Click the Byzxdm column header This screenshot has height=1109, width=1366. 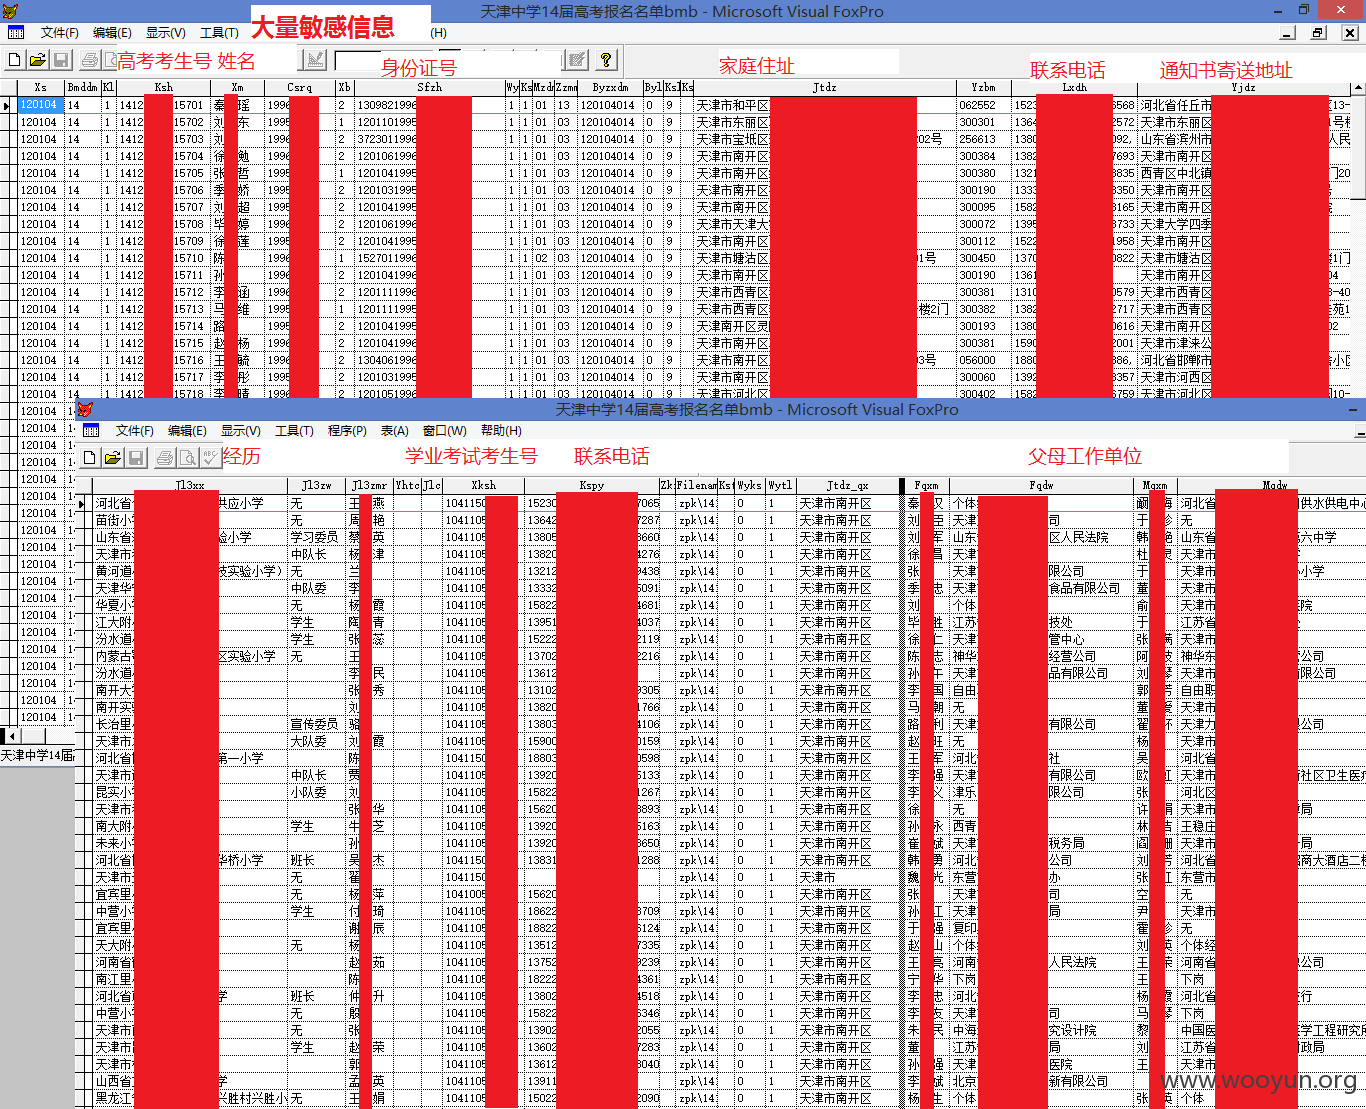[x=610, y=88]
